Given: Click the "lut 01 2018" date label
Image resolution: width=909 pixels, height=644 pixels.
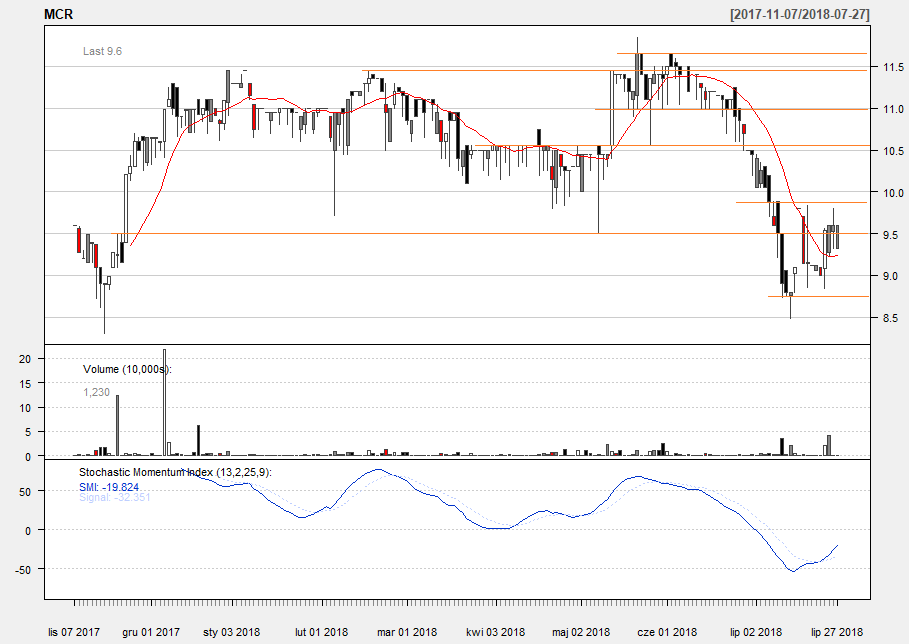Looking at the screenshot, I should 321,632.
